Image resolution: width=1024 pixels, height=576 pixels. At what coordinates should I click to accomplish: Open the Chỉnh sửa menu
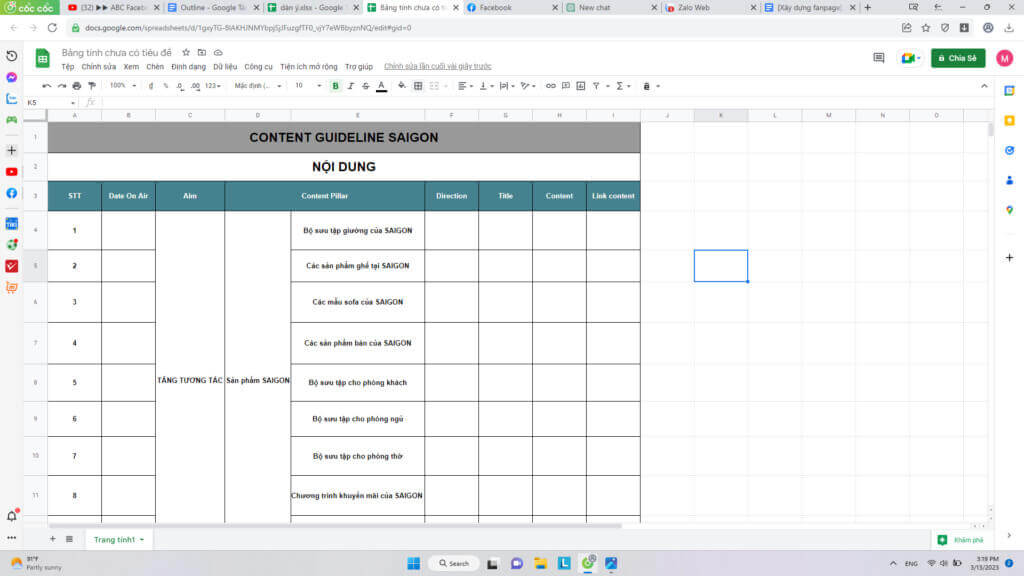click(99, 67)
